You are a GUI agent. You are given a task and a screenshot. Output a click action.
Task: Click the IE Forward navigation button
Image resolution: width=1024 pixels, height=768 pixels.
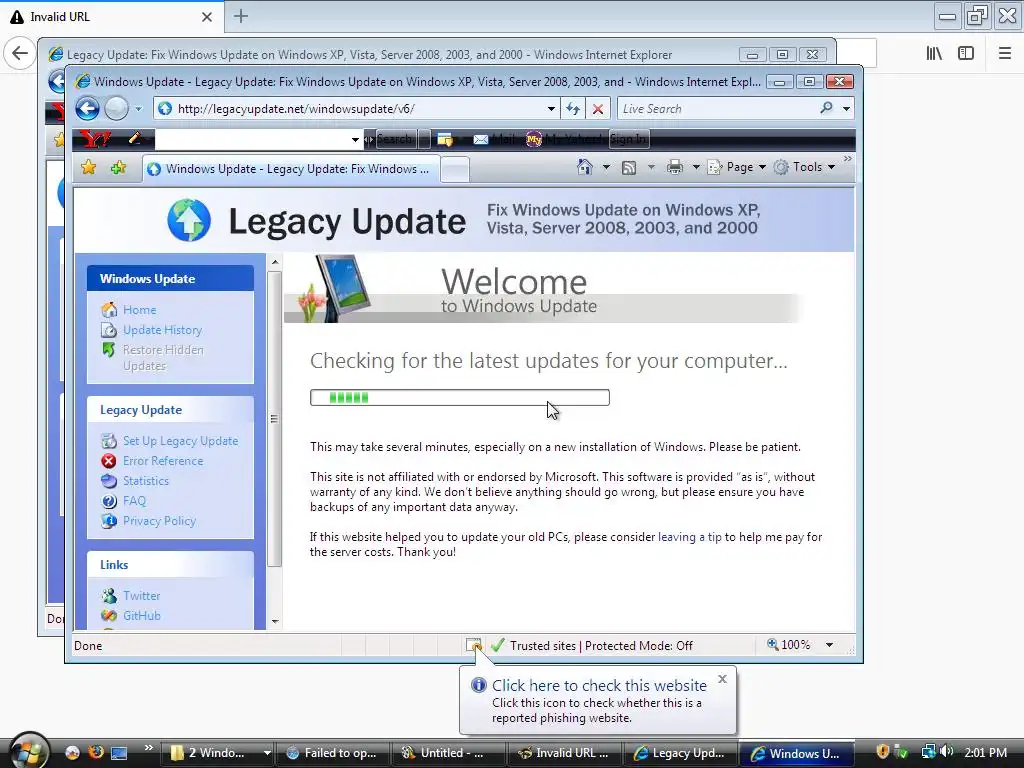(116, 108)
